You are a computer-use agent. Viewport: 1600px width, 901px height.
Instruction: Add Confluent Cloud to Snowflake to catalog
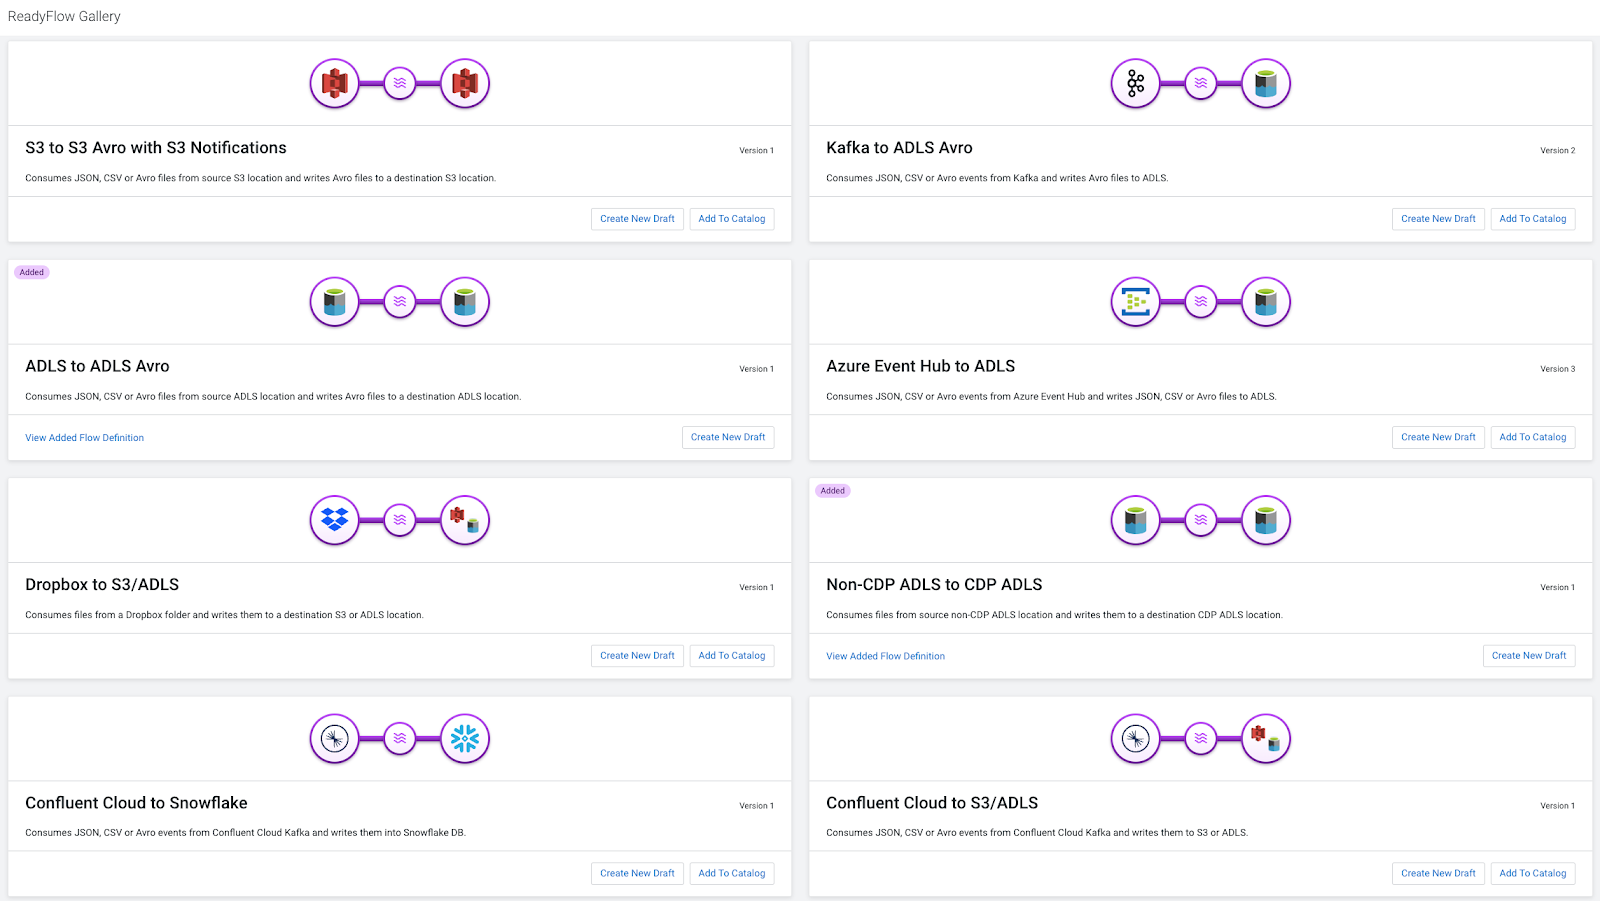pos(732,874)
